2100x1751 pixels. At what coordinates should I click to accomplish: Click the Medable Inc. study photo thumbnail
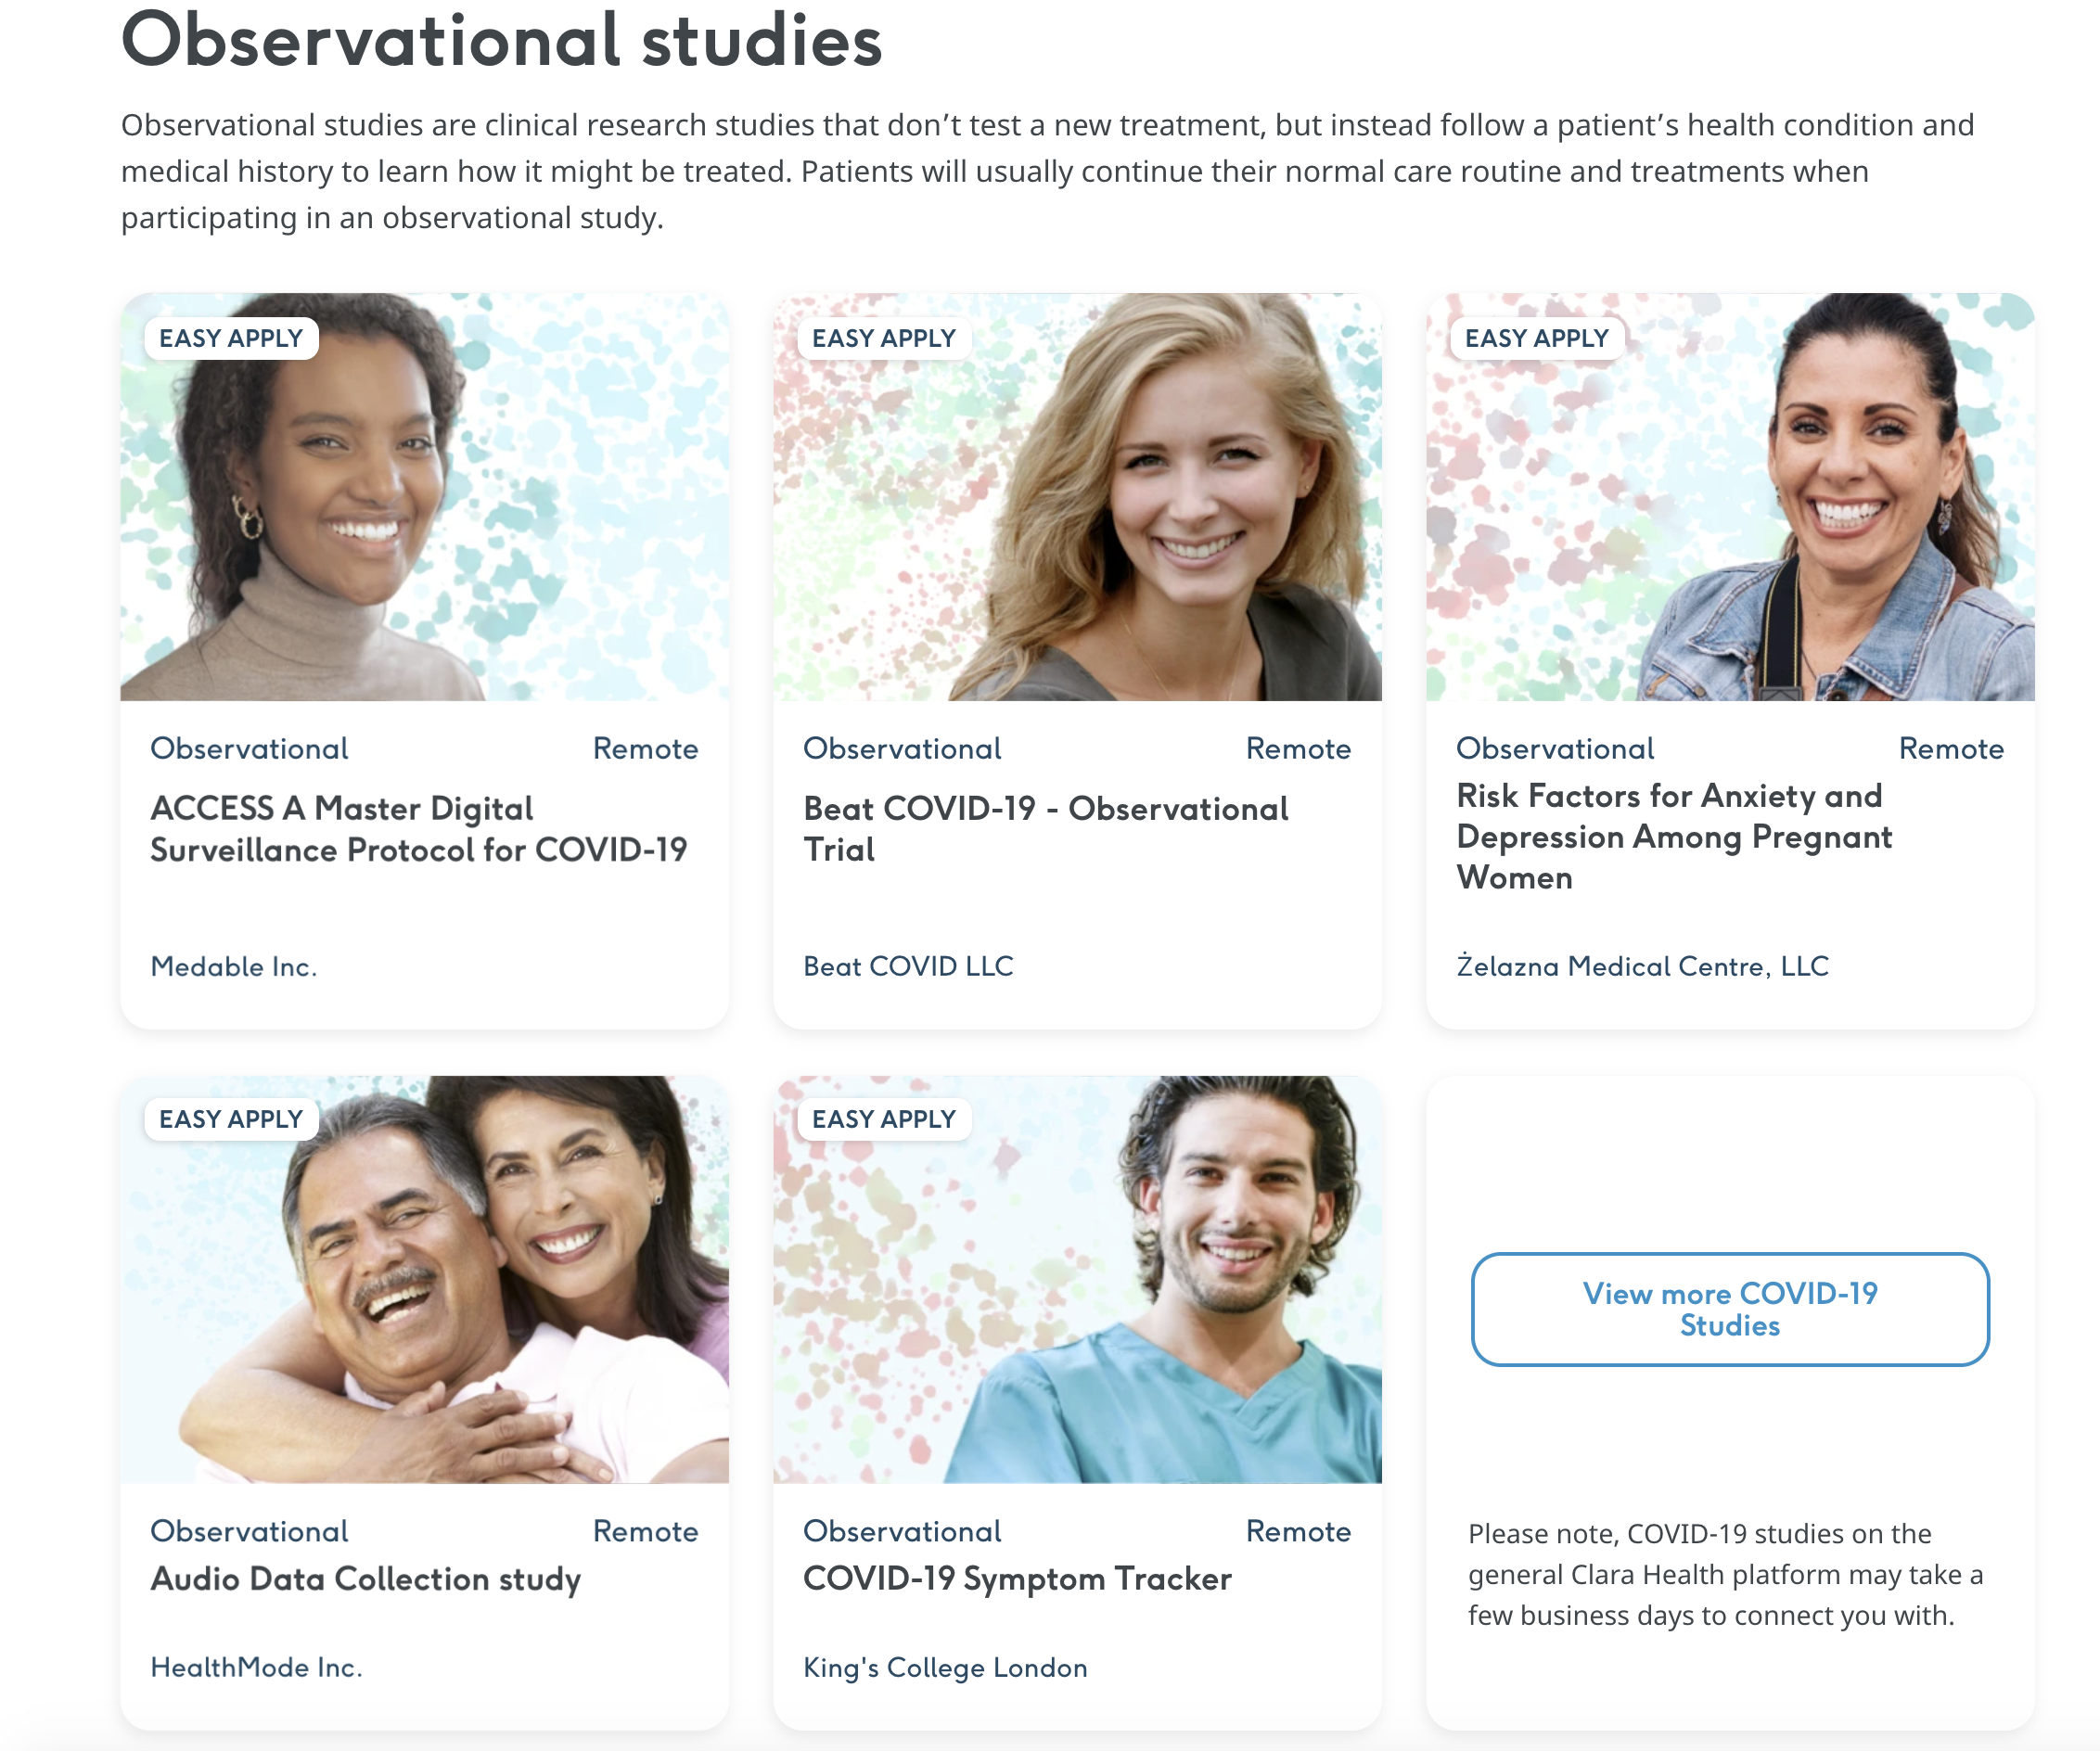(424, 497)
